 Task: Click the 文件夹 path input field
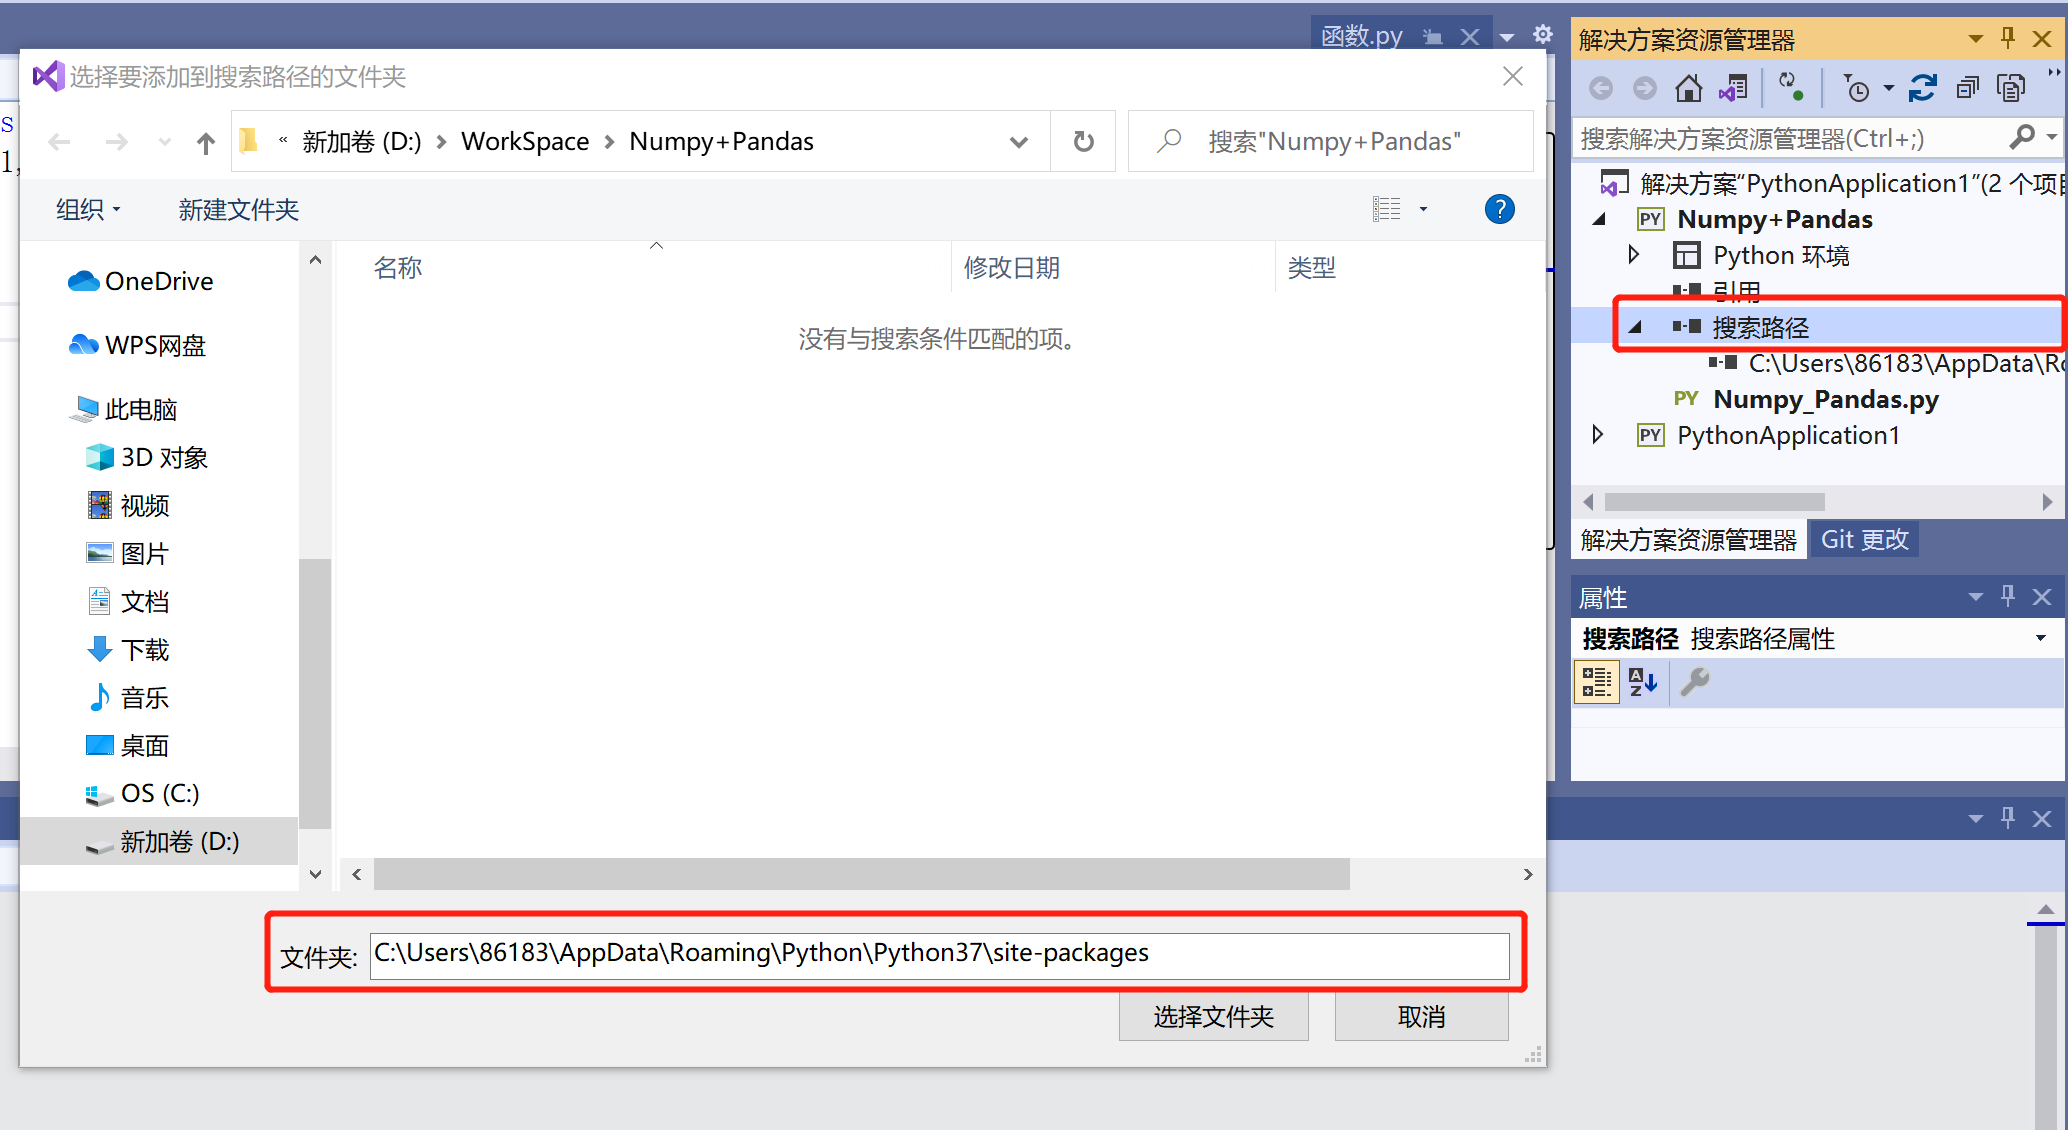coord(940,954)
